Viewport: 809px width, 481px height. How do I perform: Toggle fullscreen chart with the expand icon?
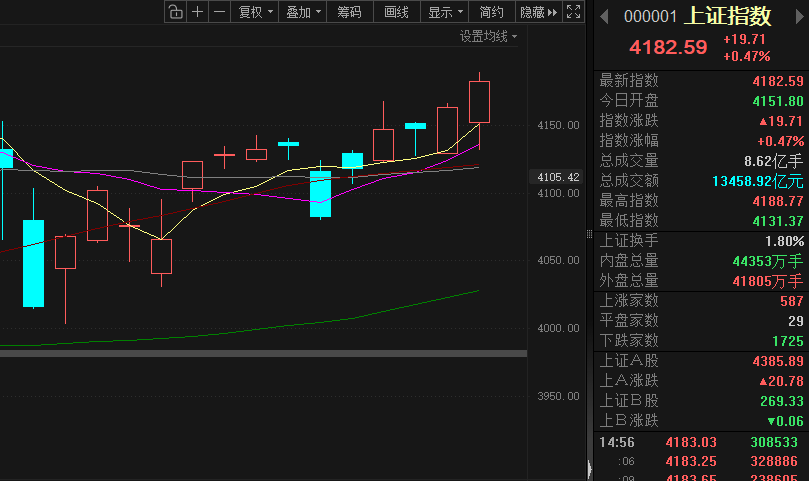(573, 11)
